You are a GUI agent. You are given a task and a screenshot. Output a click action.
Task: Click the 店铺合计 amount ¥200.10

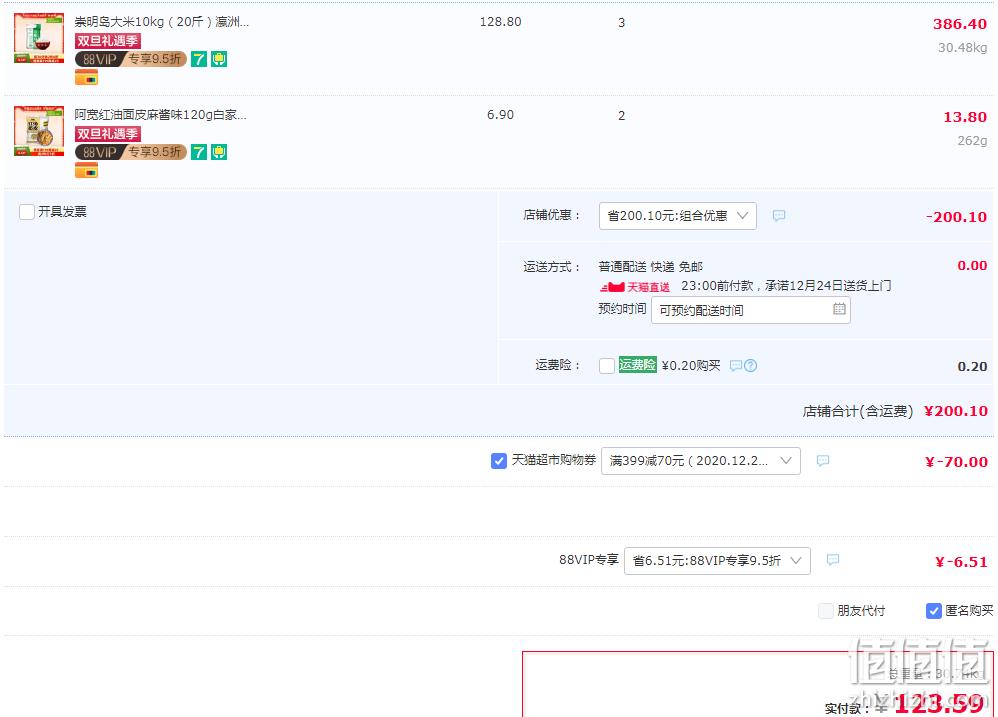tap(956, 411)
